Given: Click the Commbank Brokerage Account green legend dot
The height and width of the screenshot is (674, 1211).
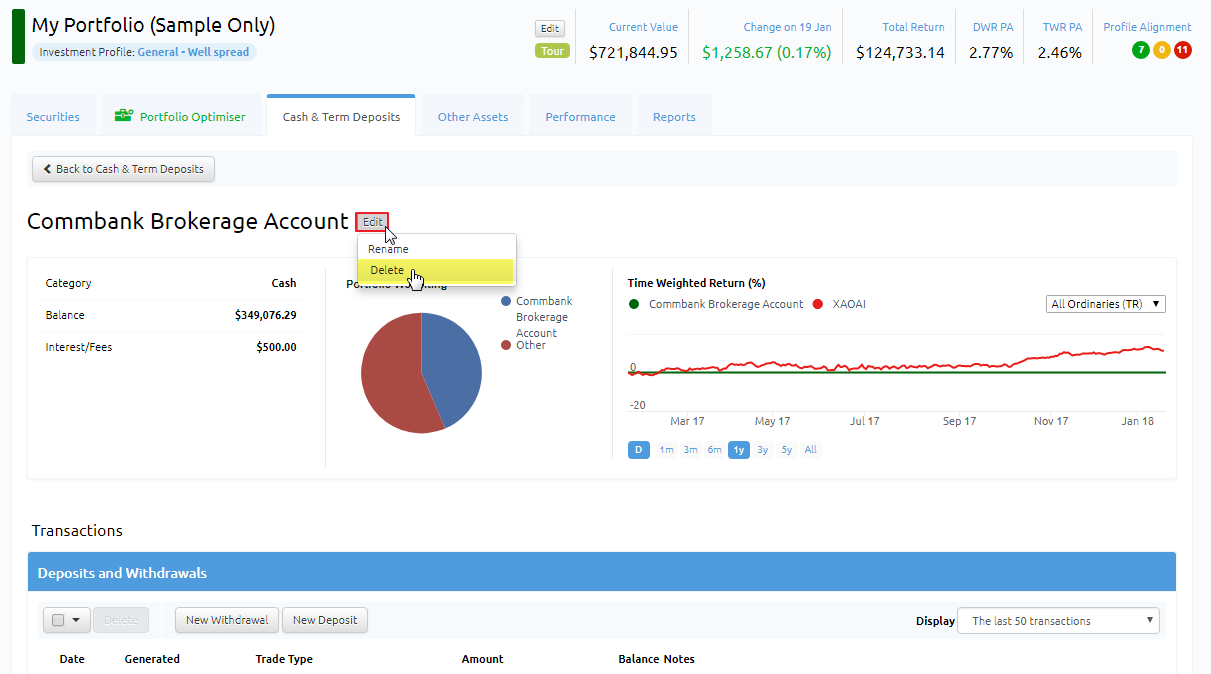Looking at the screenshot, I should click(x=633, y=304).
